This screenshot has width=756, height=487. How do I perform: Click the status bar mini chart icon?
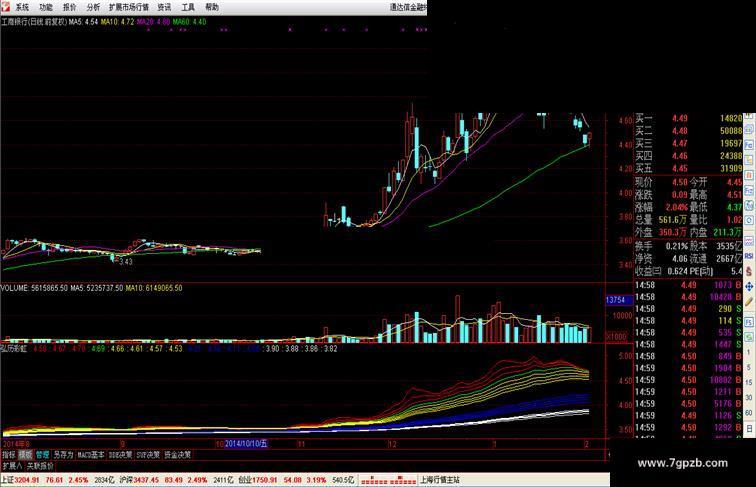click(389, 480)
